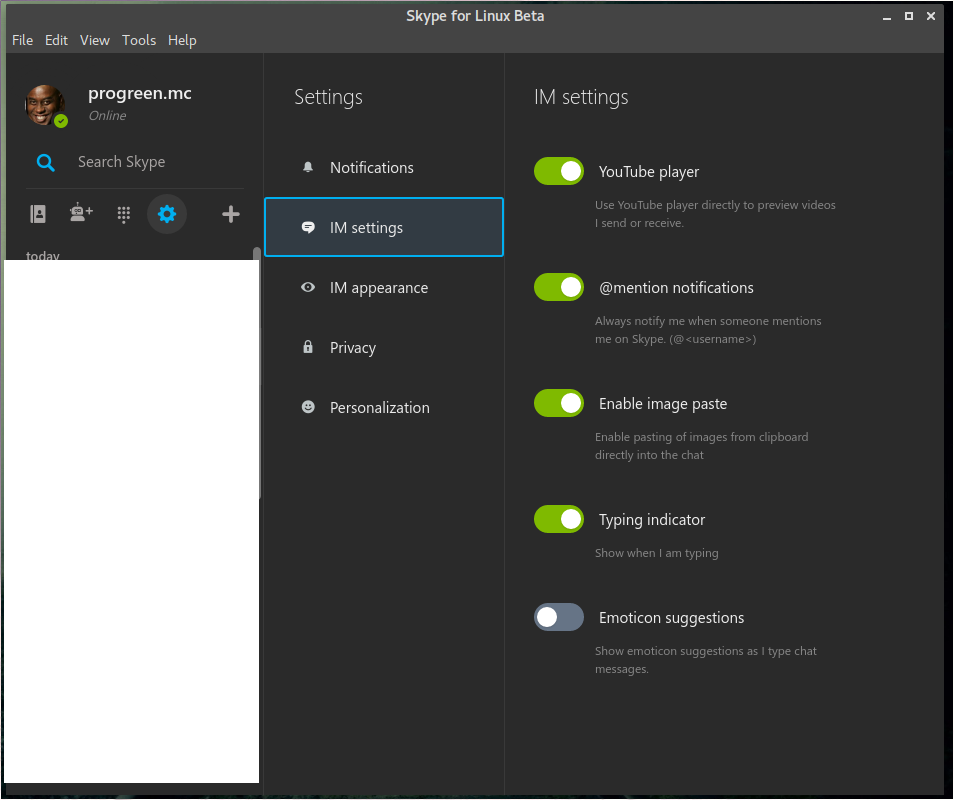Click the YouTube player label
954x800 pixels.
tap(649, 172)
